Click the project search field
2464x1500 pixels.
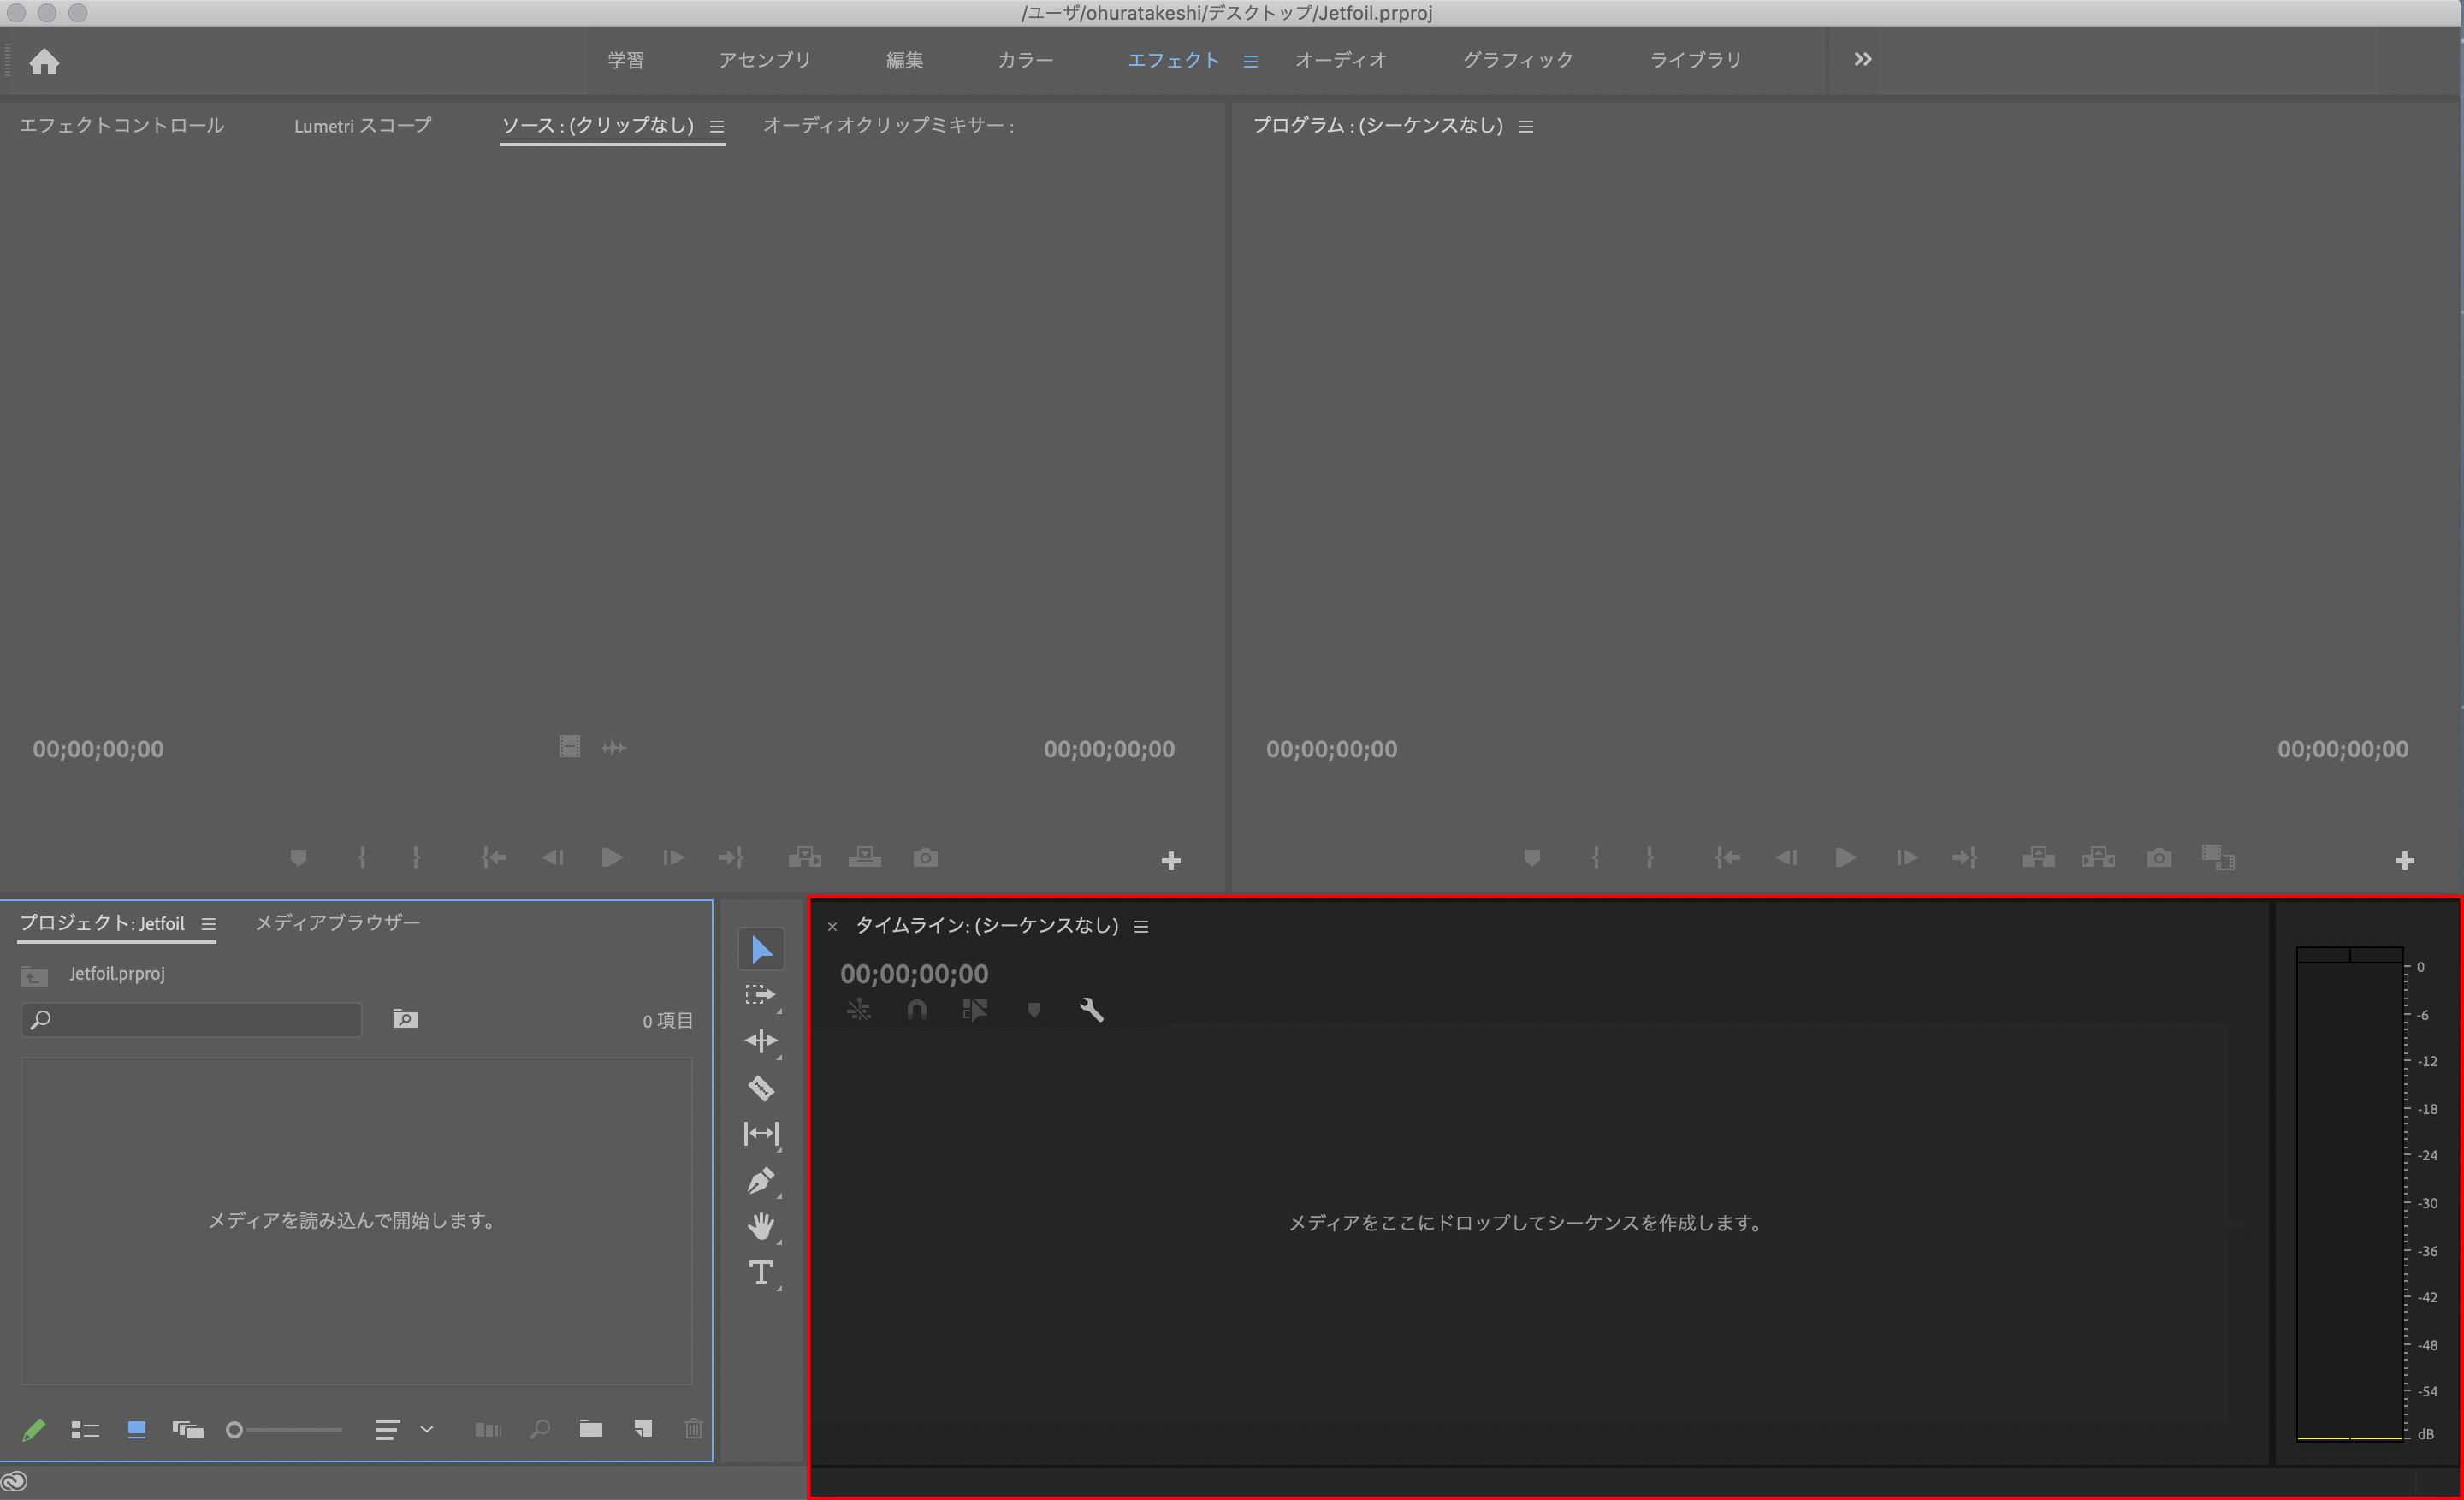coord(191,1020)
